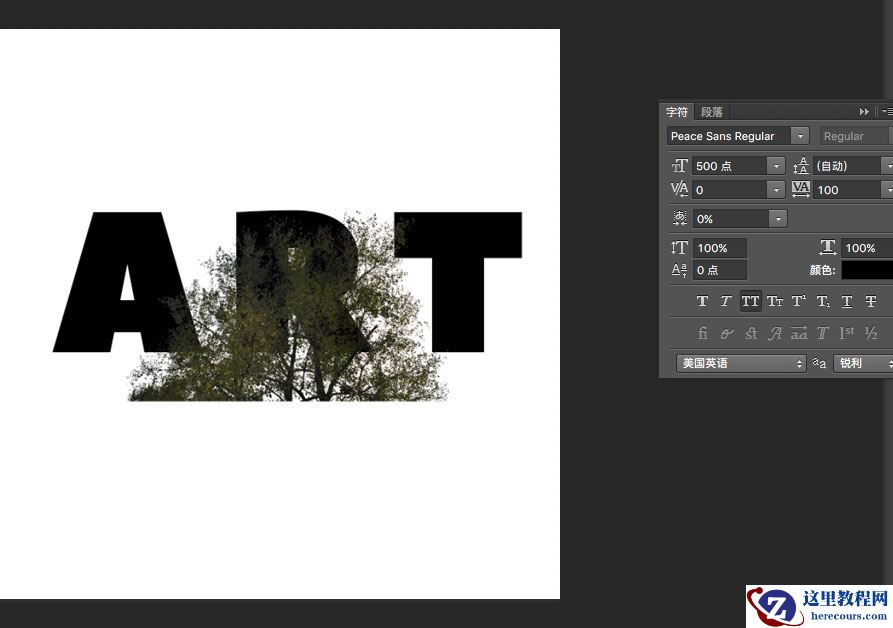The width and height of the screenshot is (893, 628).
Task: Disable the active All Caps option
Action: pos(751,301)
